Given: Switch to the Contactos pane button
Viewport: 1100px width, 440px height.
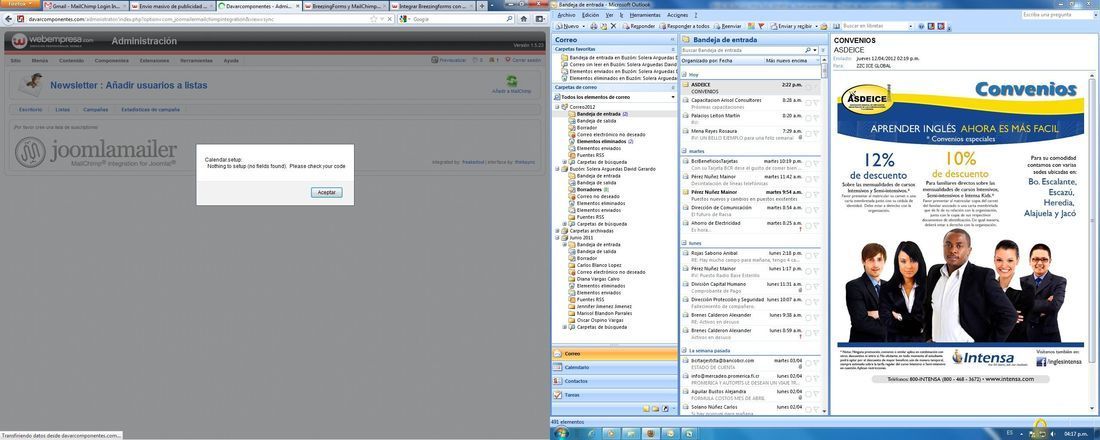Looking at the screenshot, I should pyautogui.click(x=615, y=381).
